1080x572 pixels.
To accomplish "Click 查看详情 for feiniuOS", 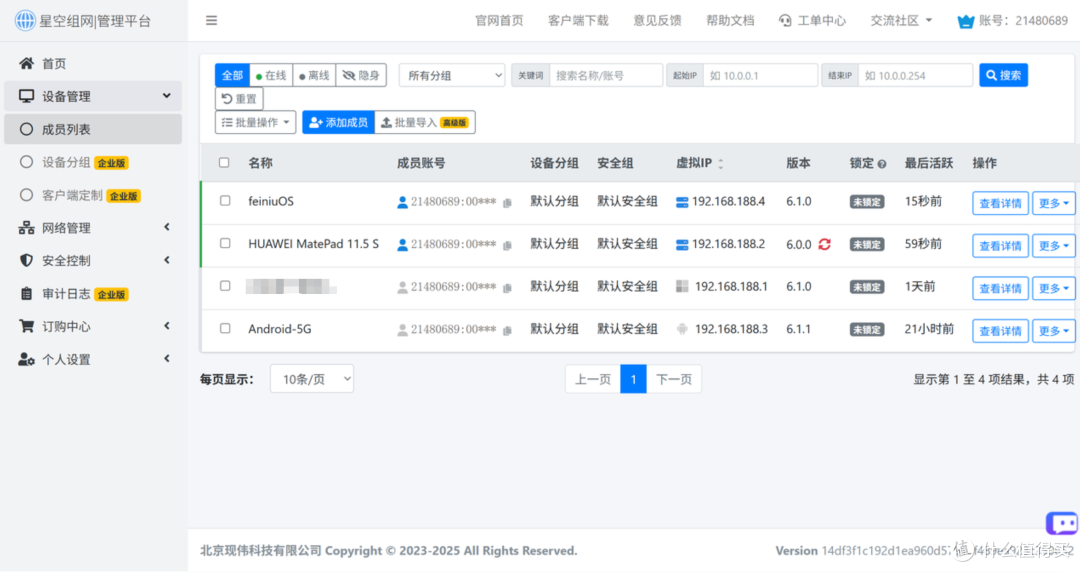I will pyautogui.click(x=1000, y=203).
